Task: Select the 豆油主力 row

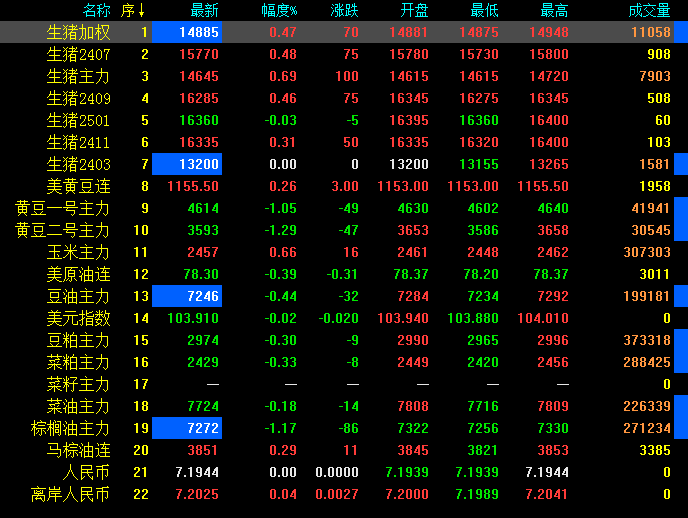Action: [78, 296]
